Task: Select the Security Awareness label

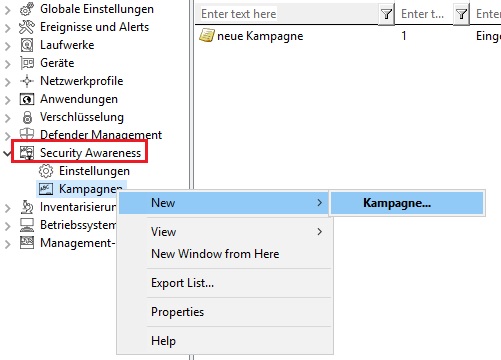Action: point(90,153)
